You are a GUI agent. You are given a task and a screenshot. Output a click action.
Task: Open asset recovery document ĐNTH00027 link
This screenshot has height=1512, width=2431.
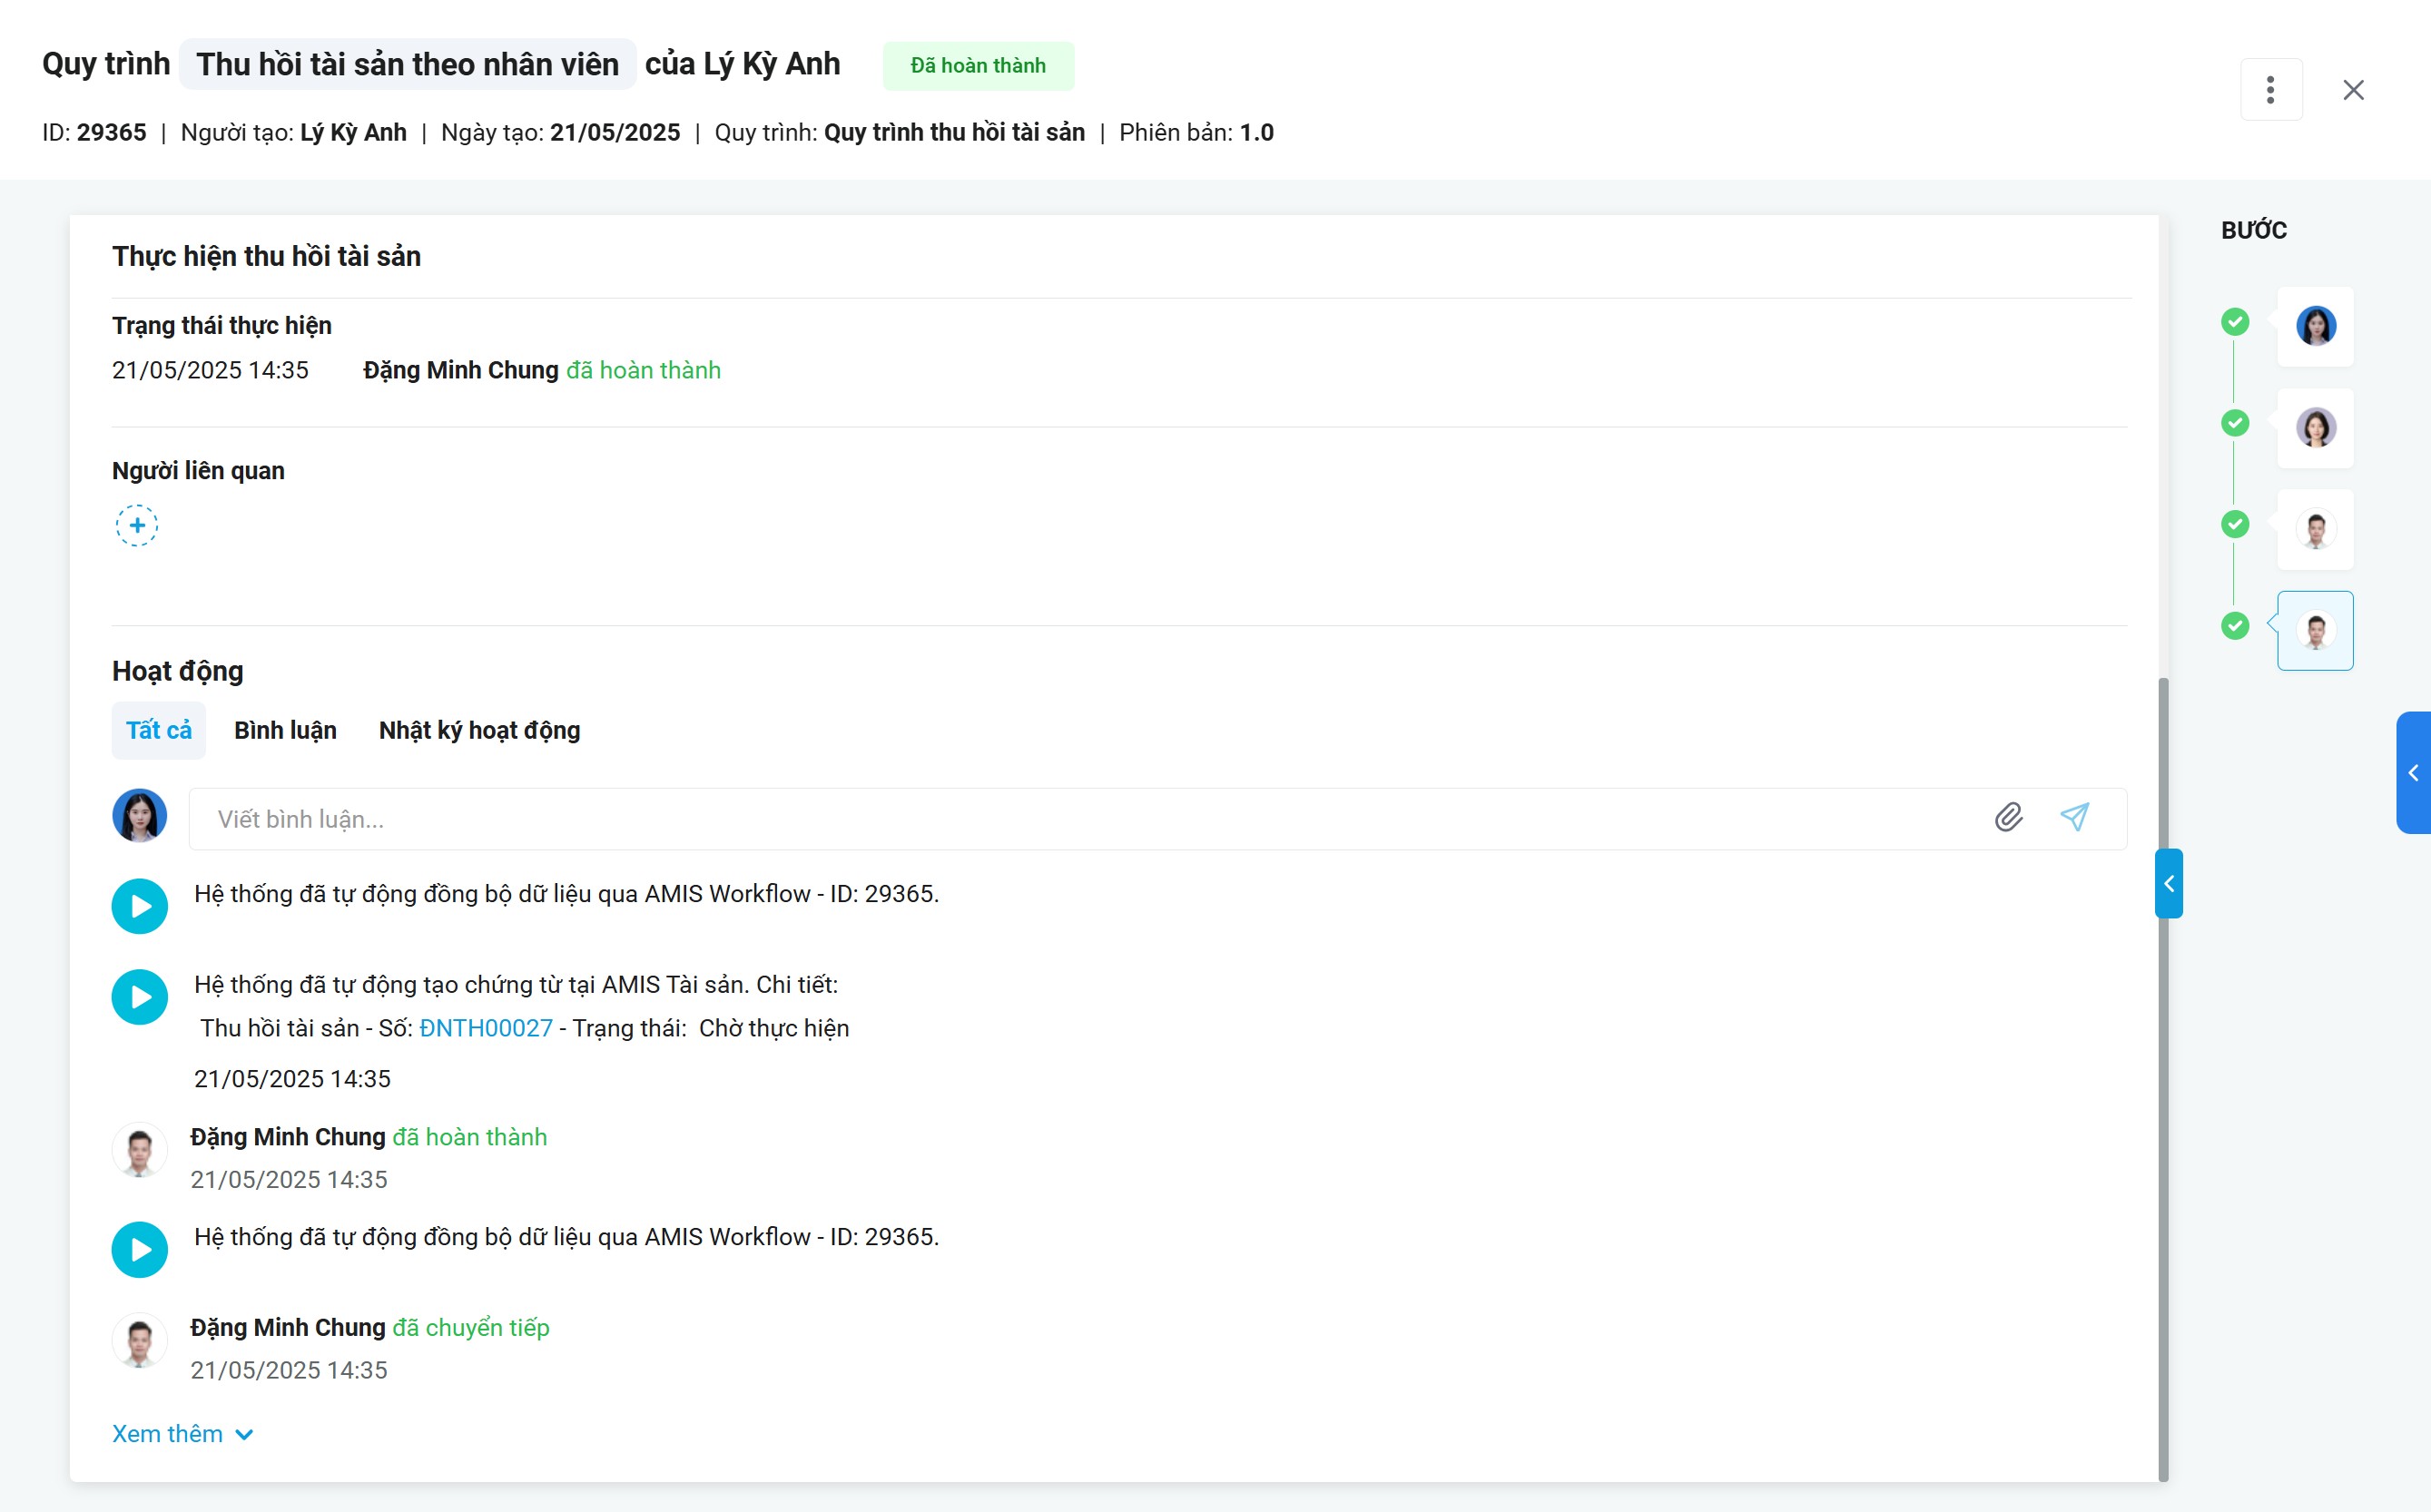coord(485,1028)
